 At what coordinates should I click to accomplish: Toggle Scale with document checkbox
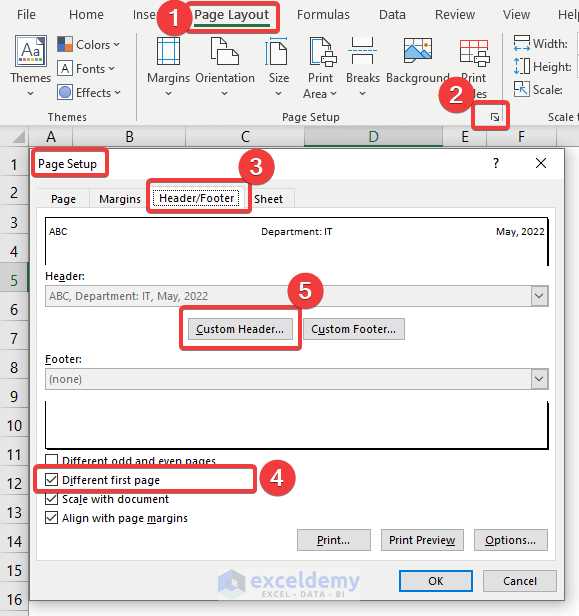pyautogui.click(x=51, y=499)
